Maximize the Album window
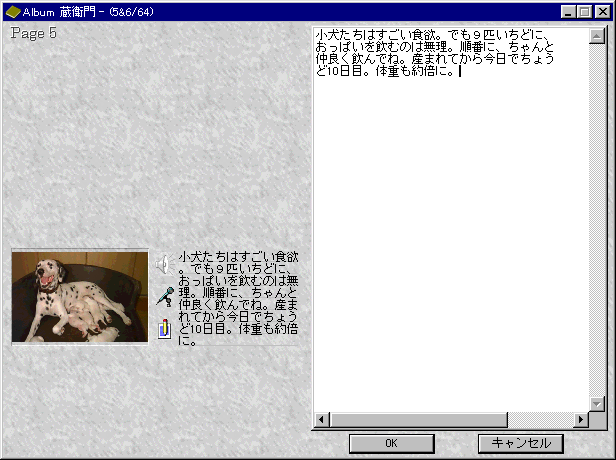616x460 pixels. coord(584,12)
